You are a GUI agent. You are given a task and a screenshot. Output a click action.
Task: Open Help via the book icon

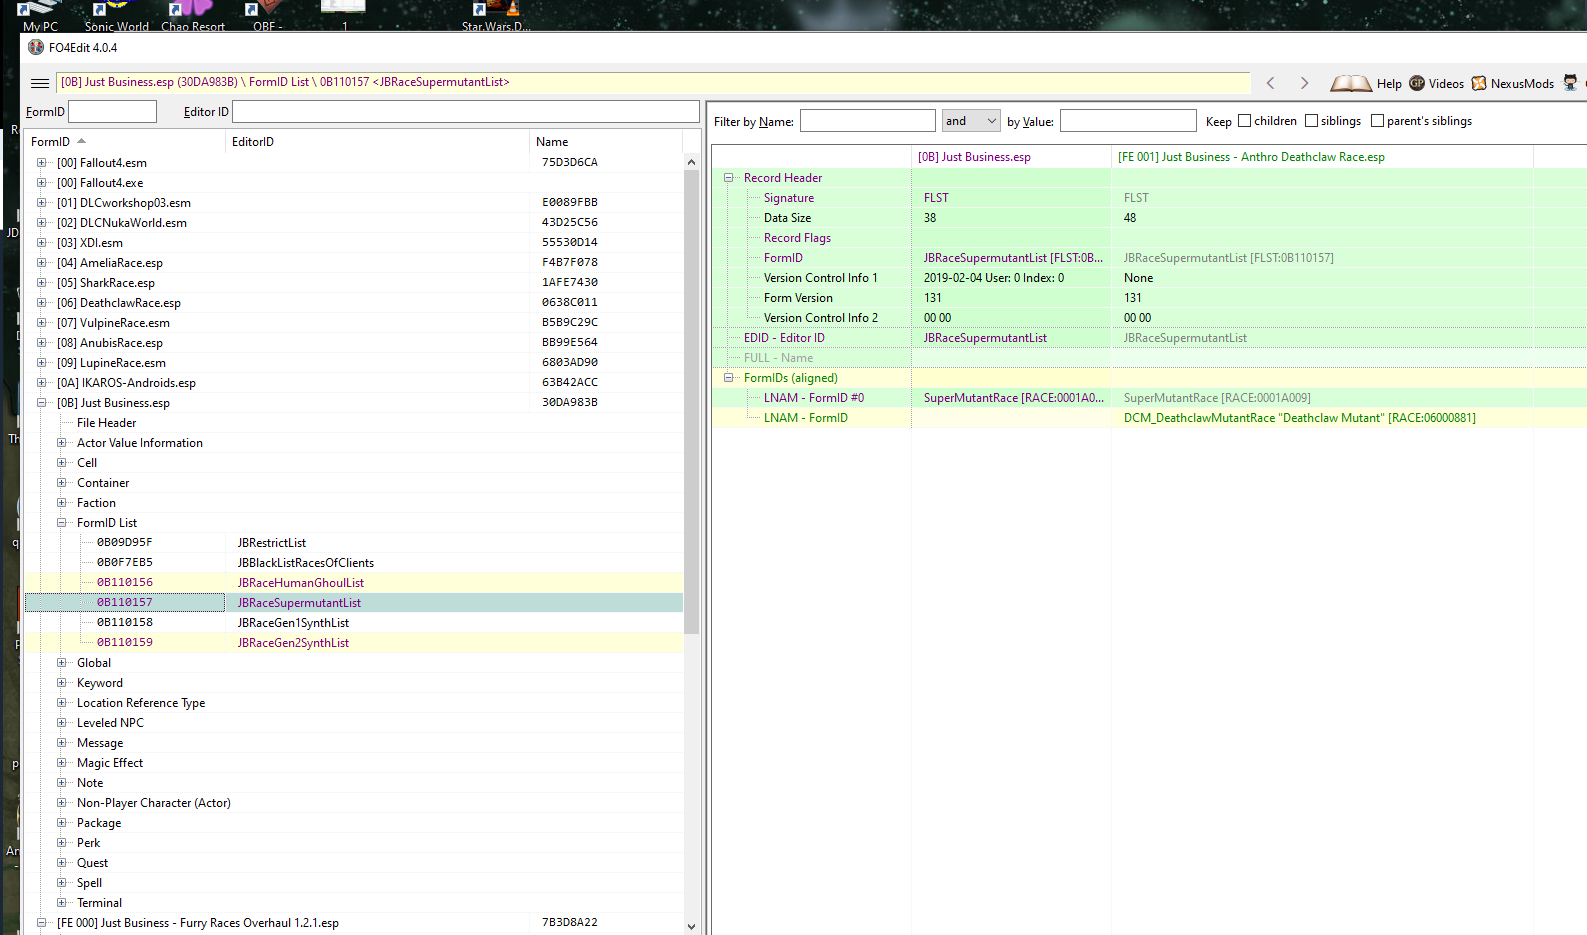point(1351,84)
